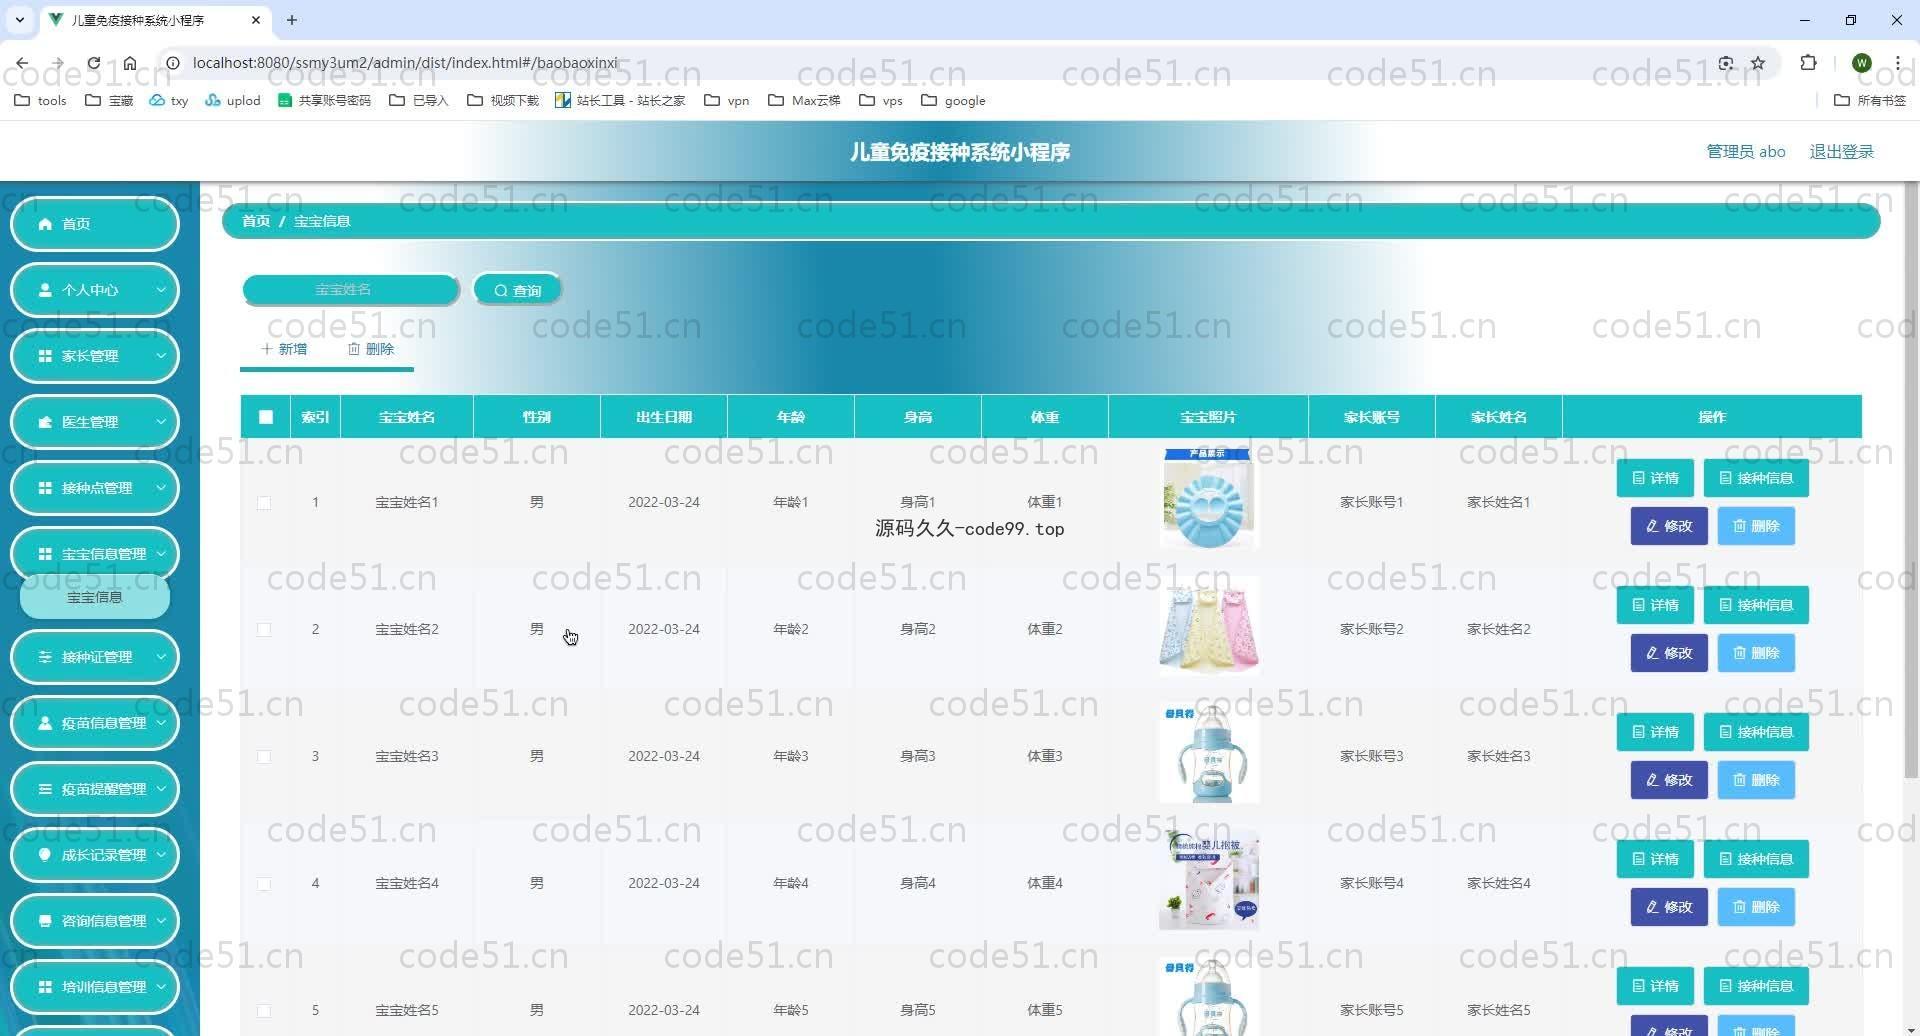
Task: Open 详情 for row 宝宝姓名5
Action: point(1655,986)
